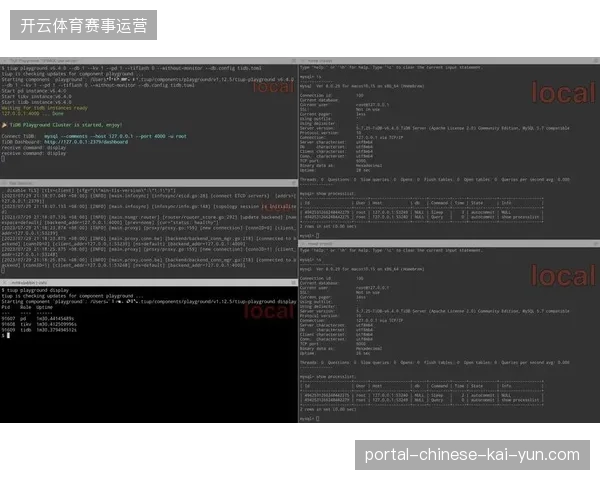Focus the lower mysql pane title bar
Image resolution: width=600 pixels, height=480 pixels.
(449, 243)
